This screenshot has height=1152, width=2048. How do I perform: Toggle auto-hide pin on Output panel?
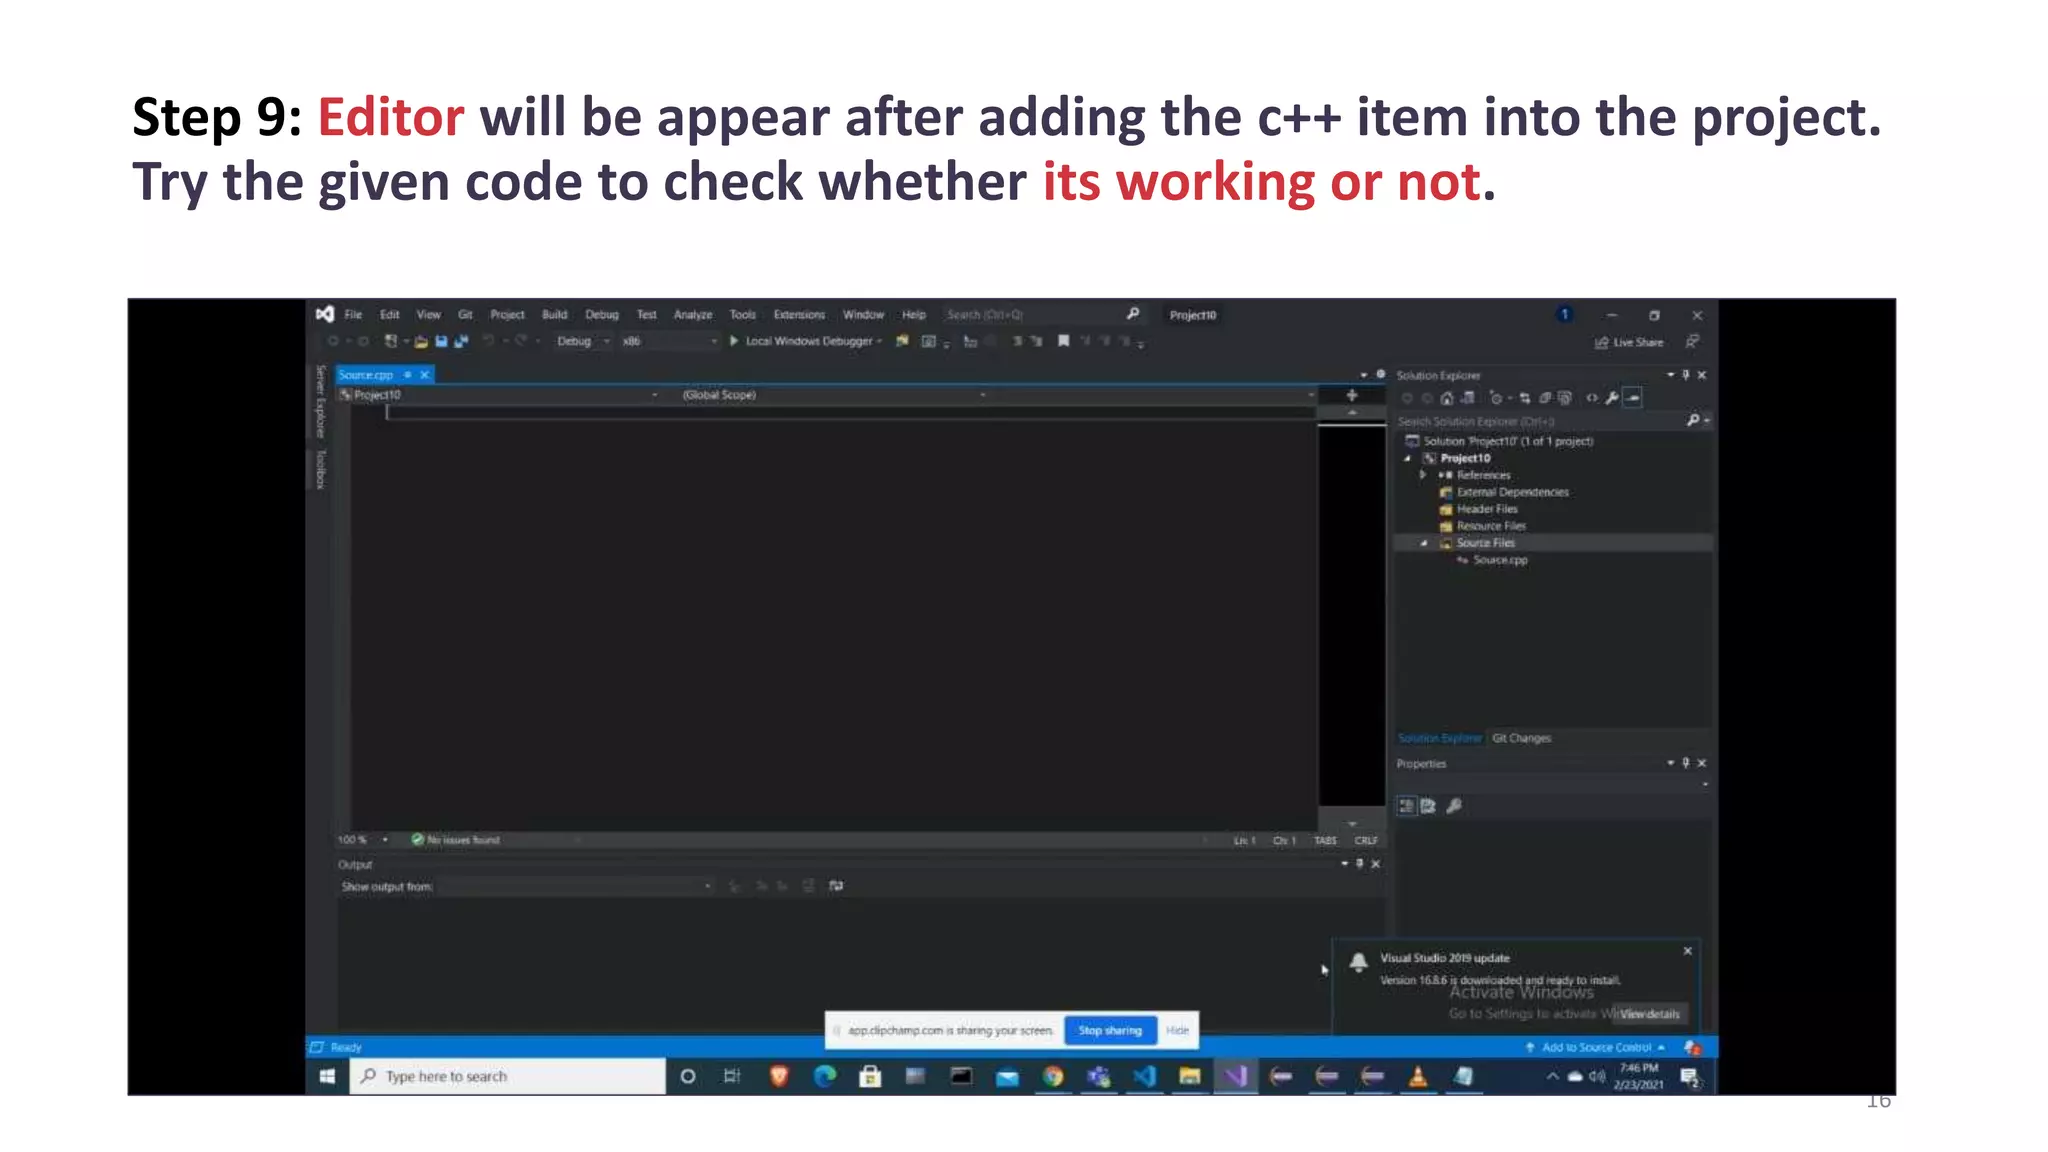(x=1359, y=864)
